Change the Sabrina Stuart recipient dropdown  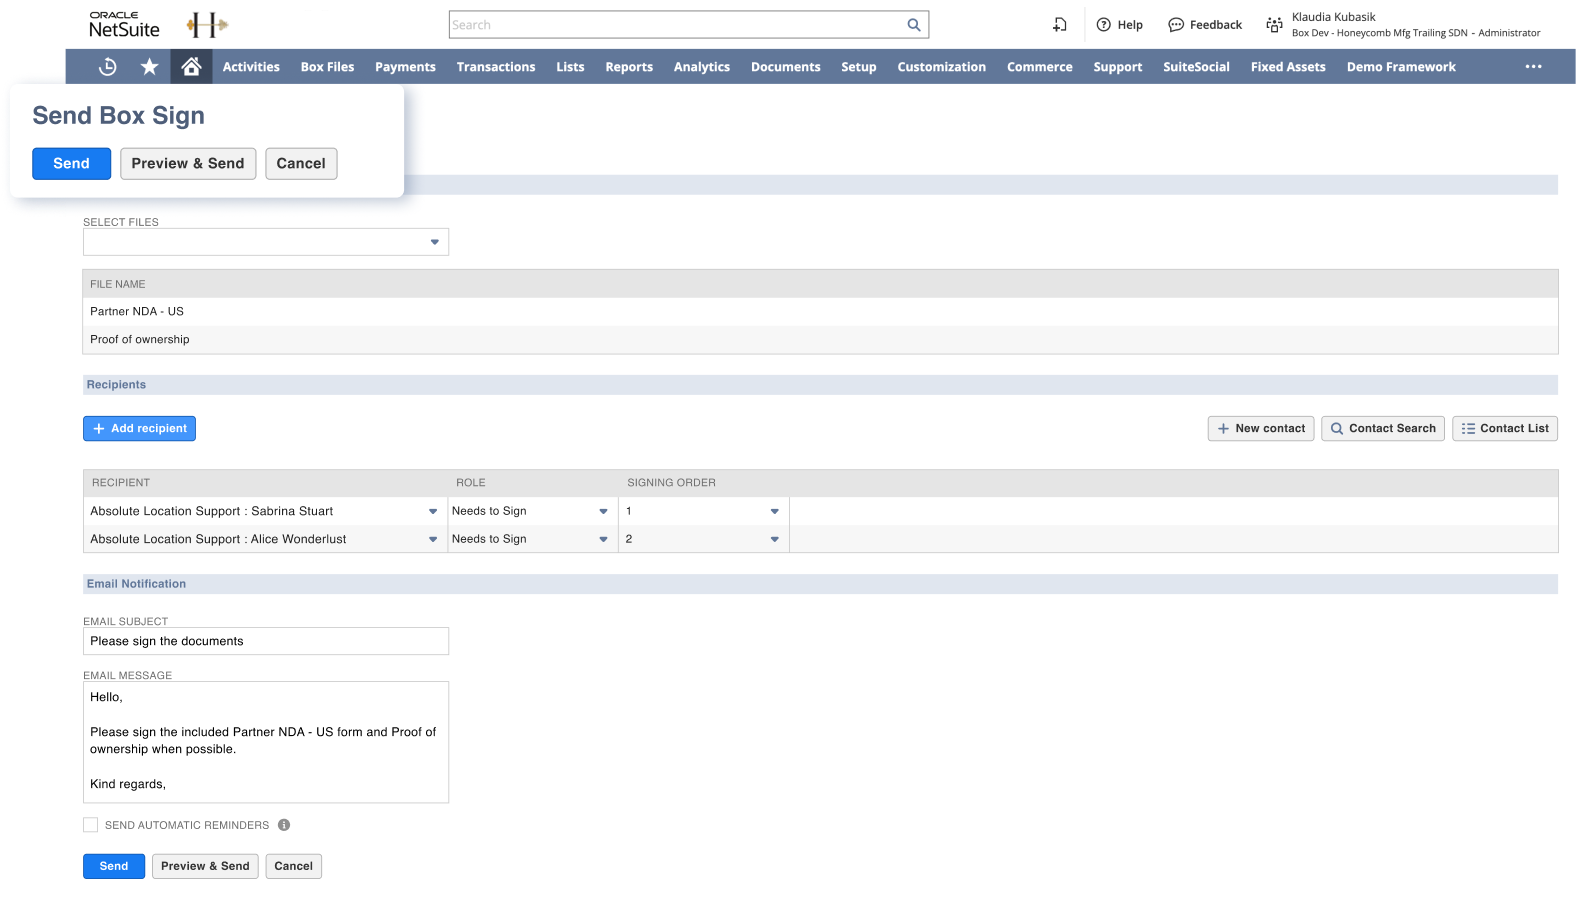432,511
